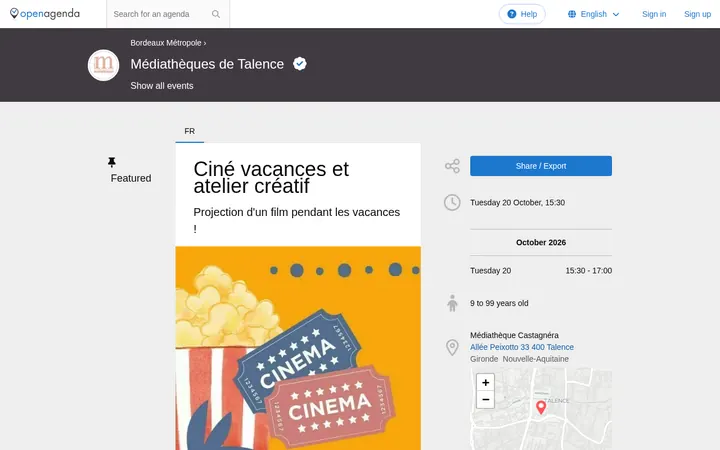Image resolution: width=720 pixels, height=450 pixels.
Task: Click the location pin icon beside address
Action: 452,348
